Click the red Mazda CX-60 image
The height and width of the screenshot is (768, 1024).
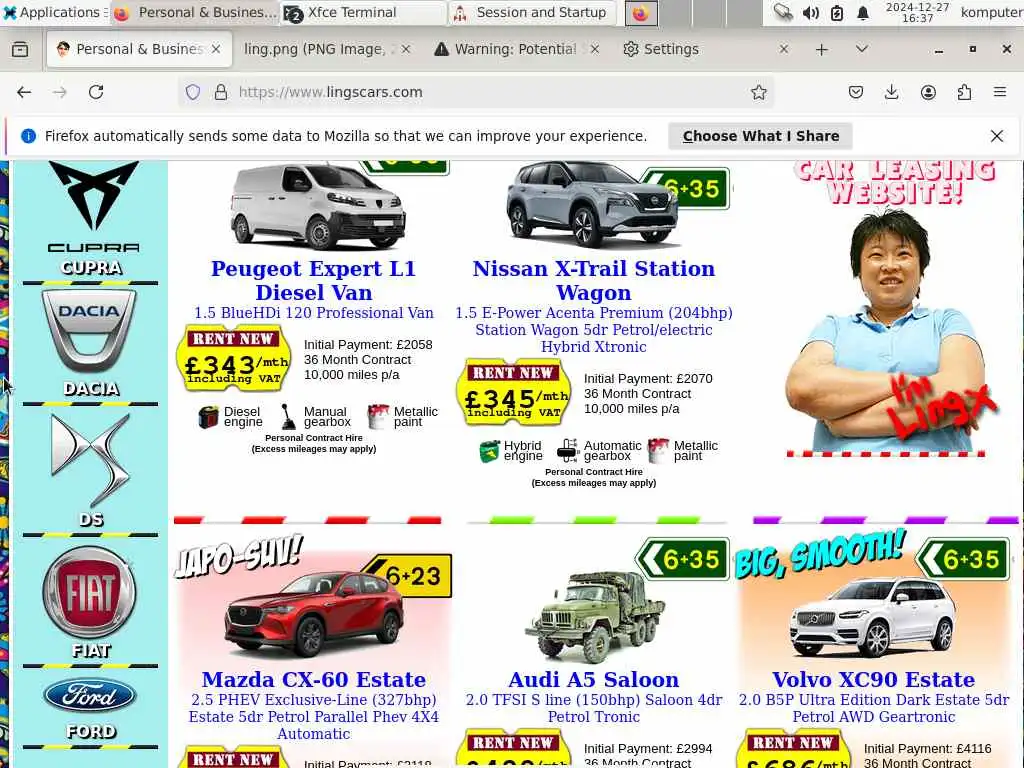click(313, 614)
